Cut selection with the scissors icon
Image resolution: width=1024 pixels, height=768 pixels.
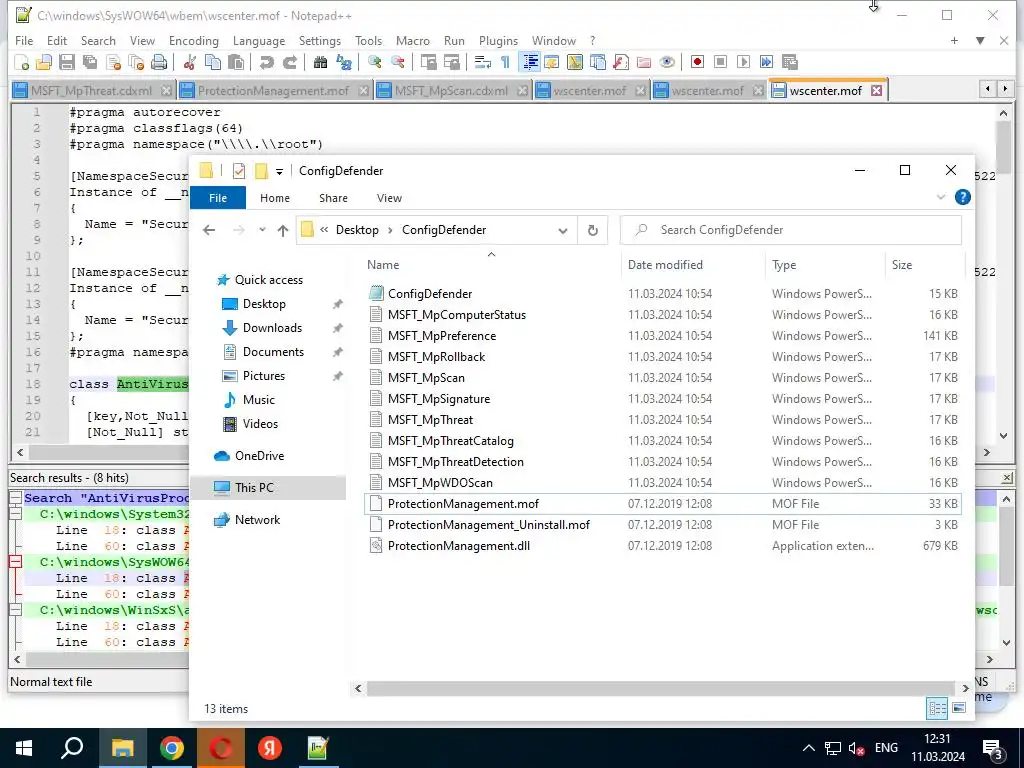[x=190, y=63]
